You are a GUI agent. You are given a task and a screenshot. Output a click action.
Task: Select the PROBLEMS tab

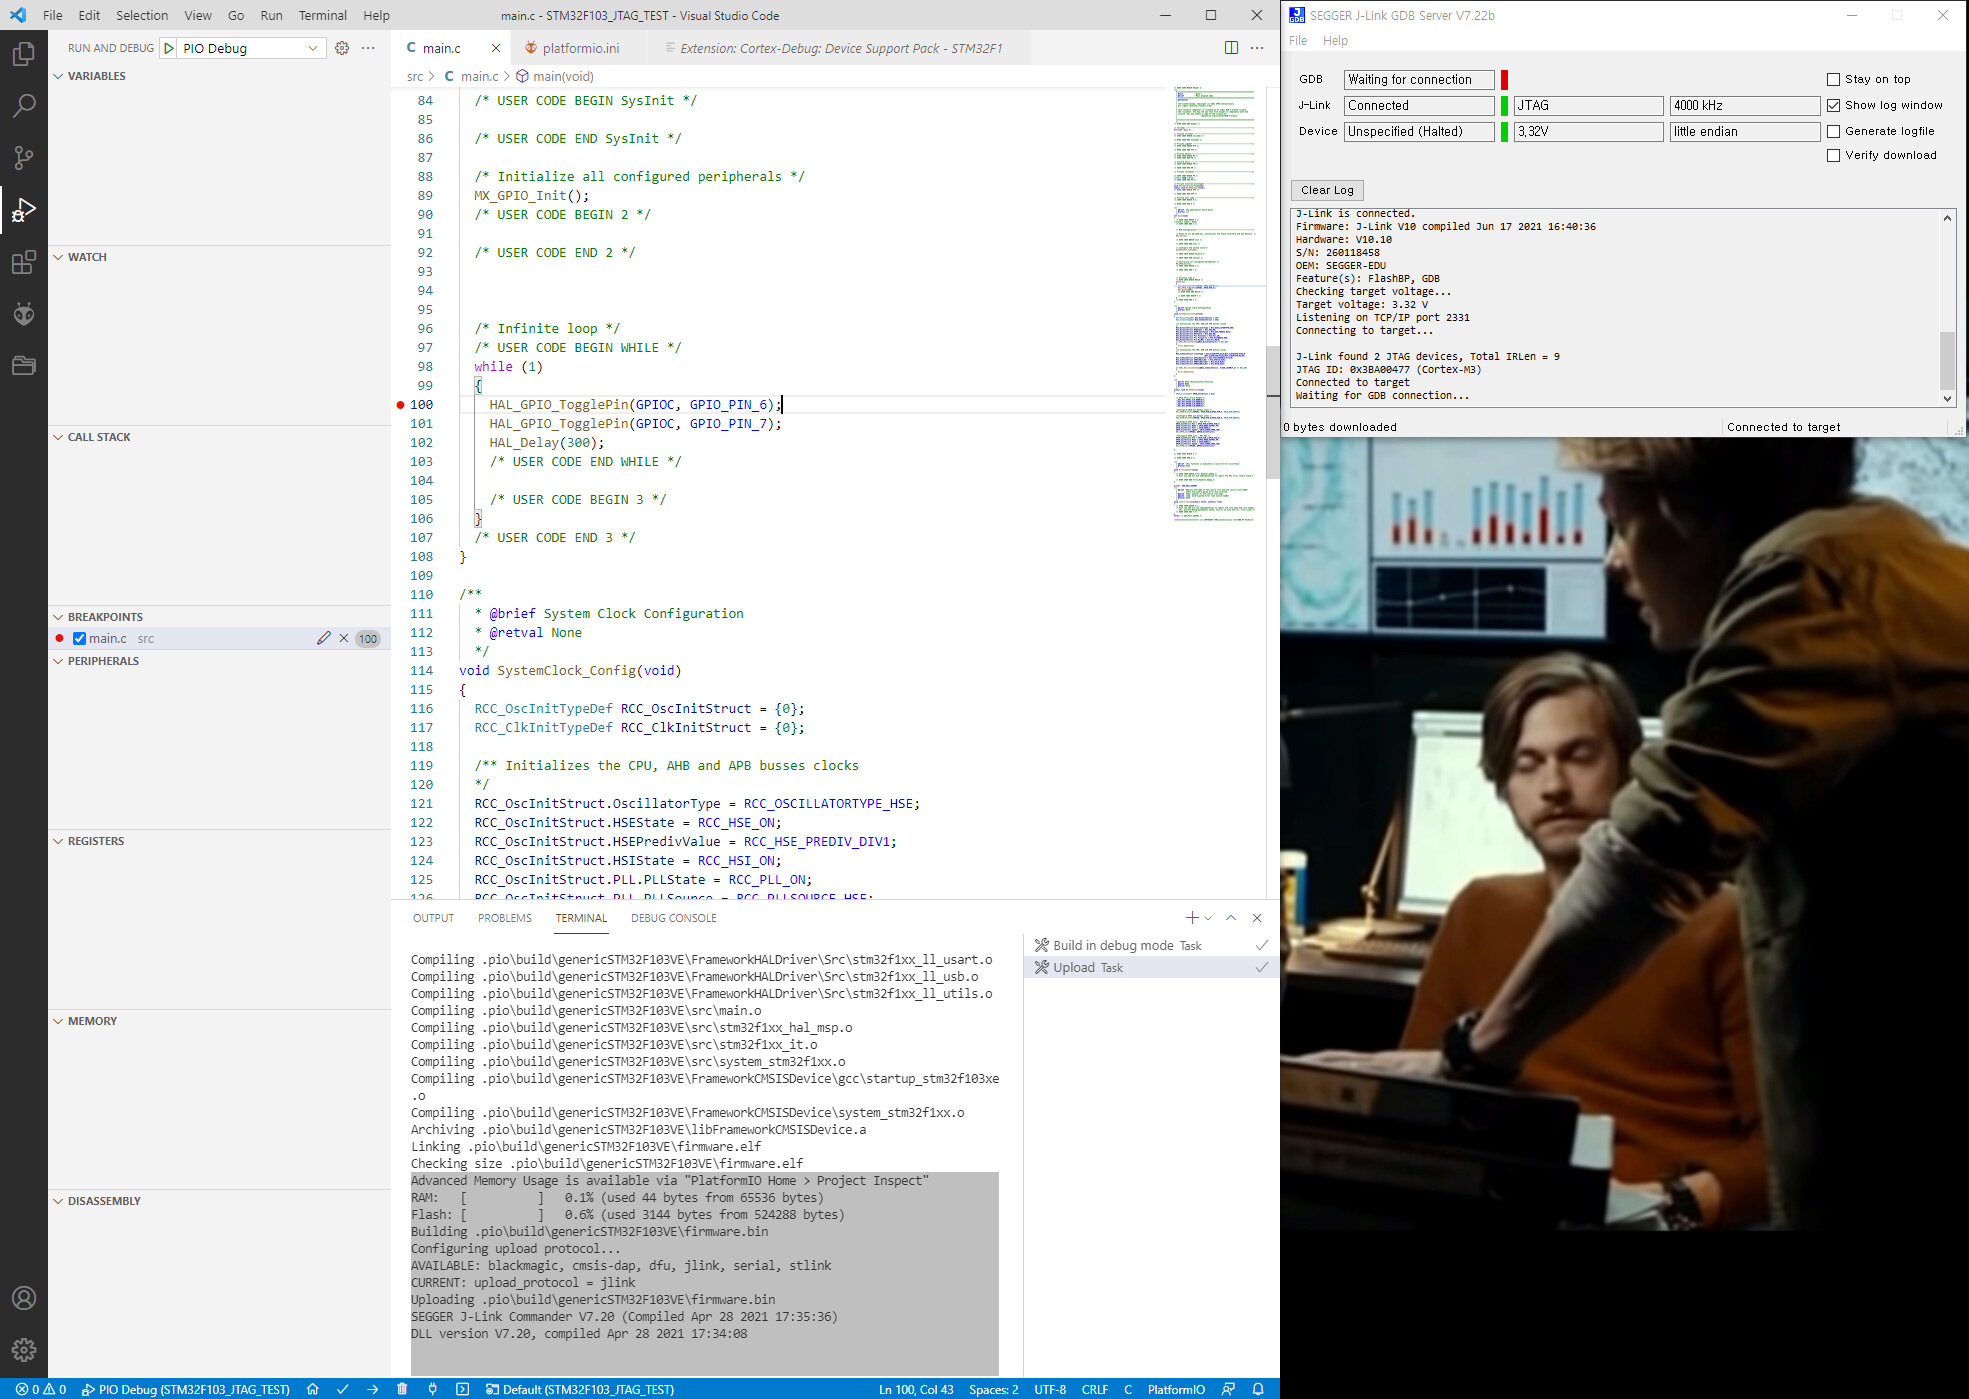[x=504, y=918]
